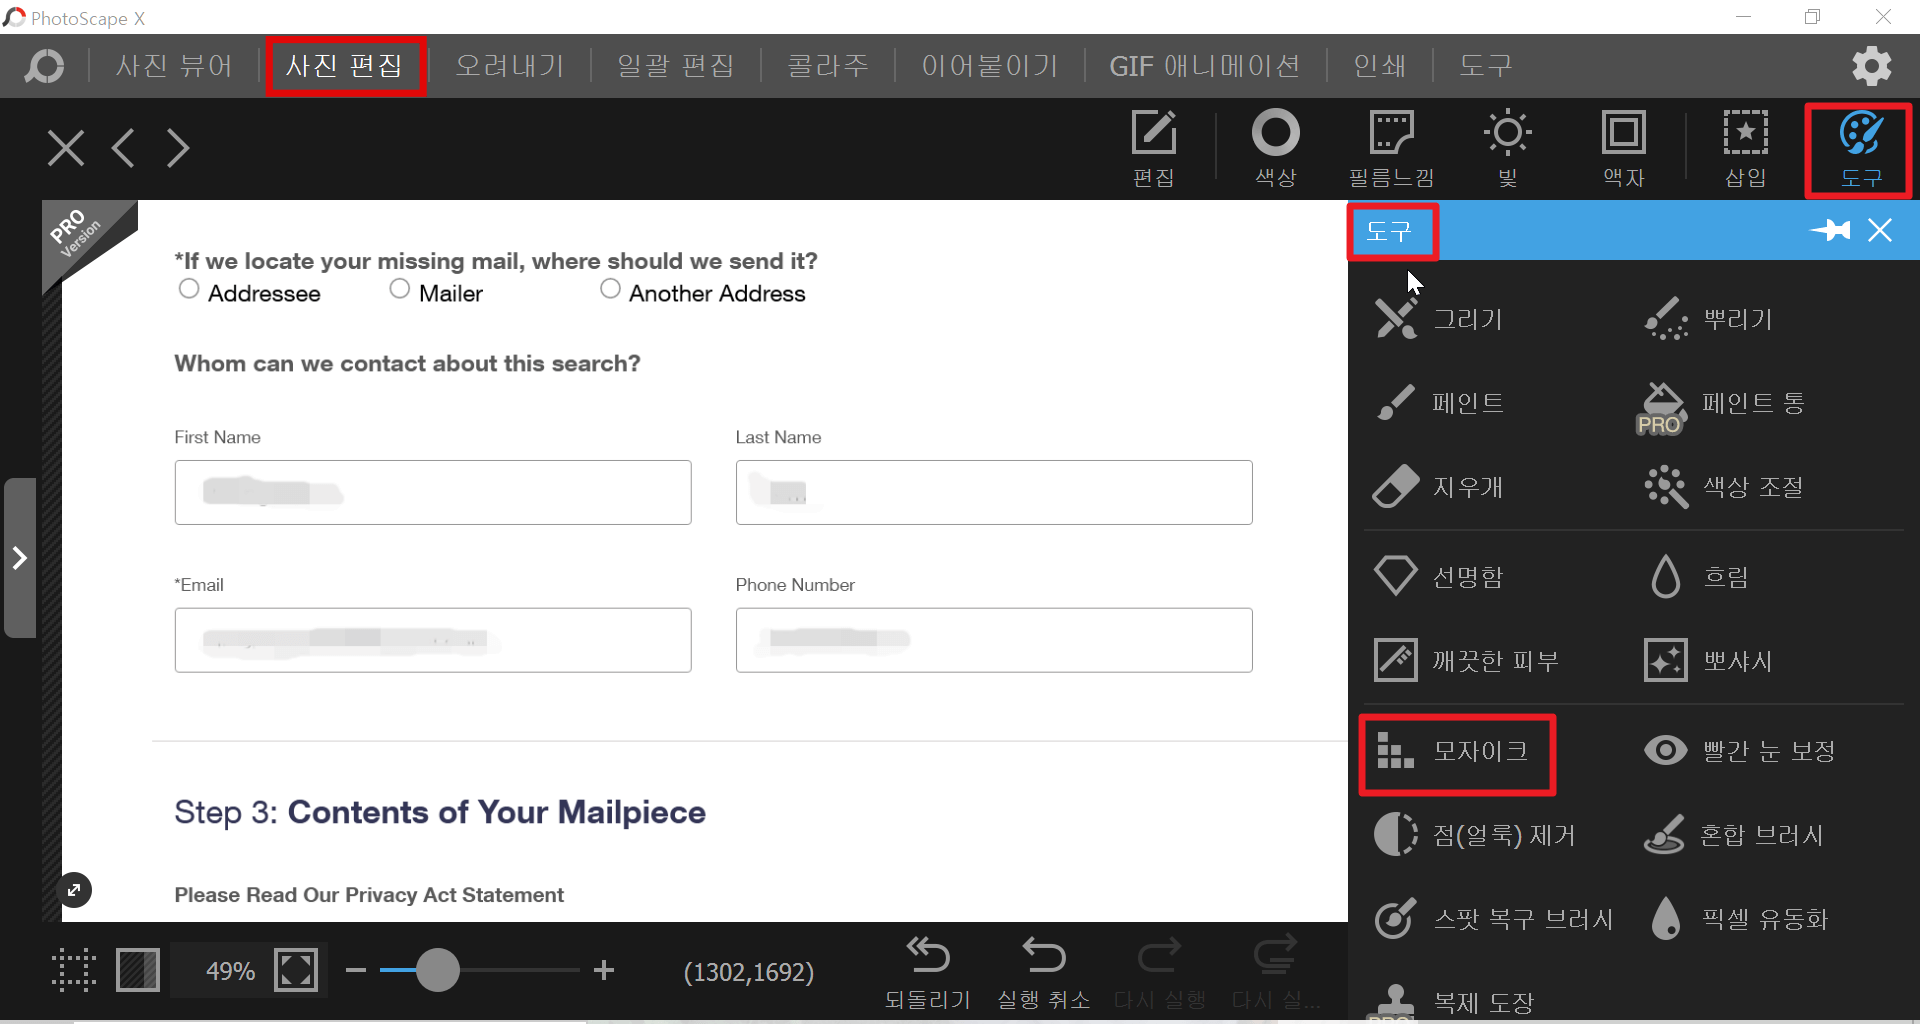
Task: Select the 모자이크 mosaic tool
Action: tap(1453, 751)
